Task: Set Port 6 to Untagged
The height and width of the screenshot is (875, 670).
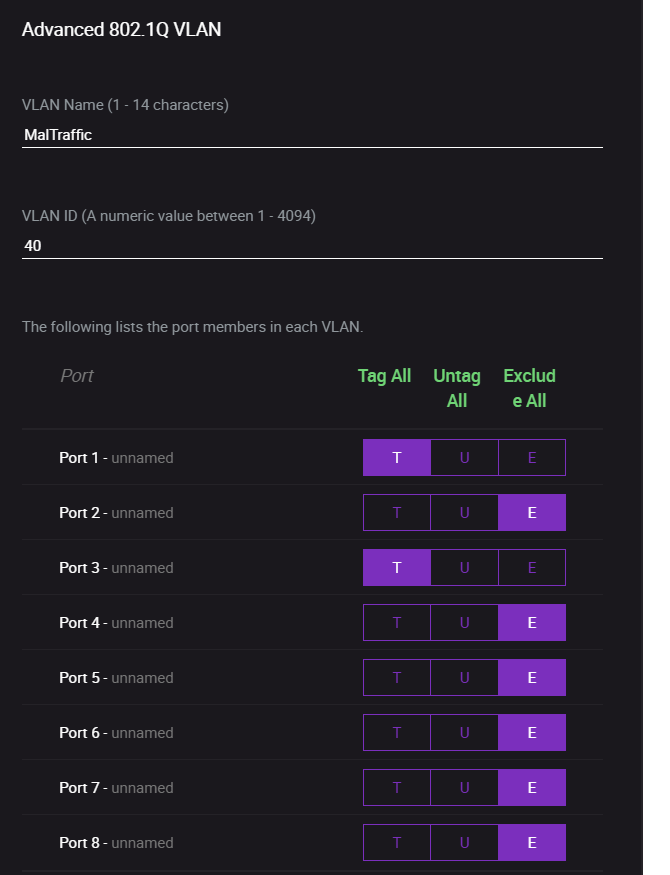Action: pos(464,733)
